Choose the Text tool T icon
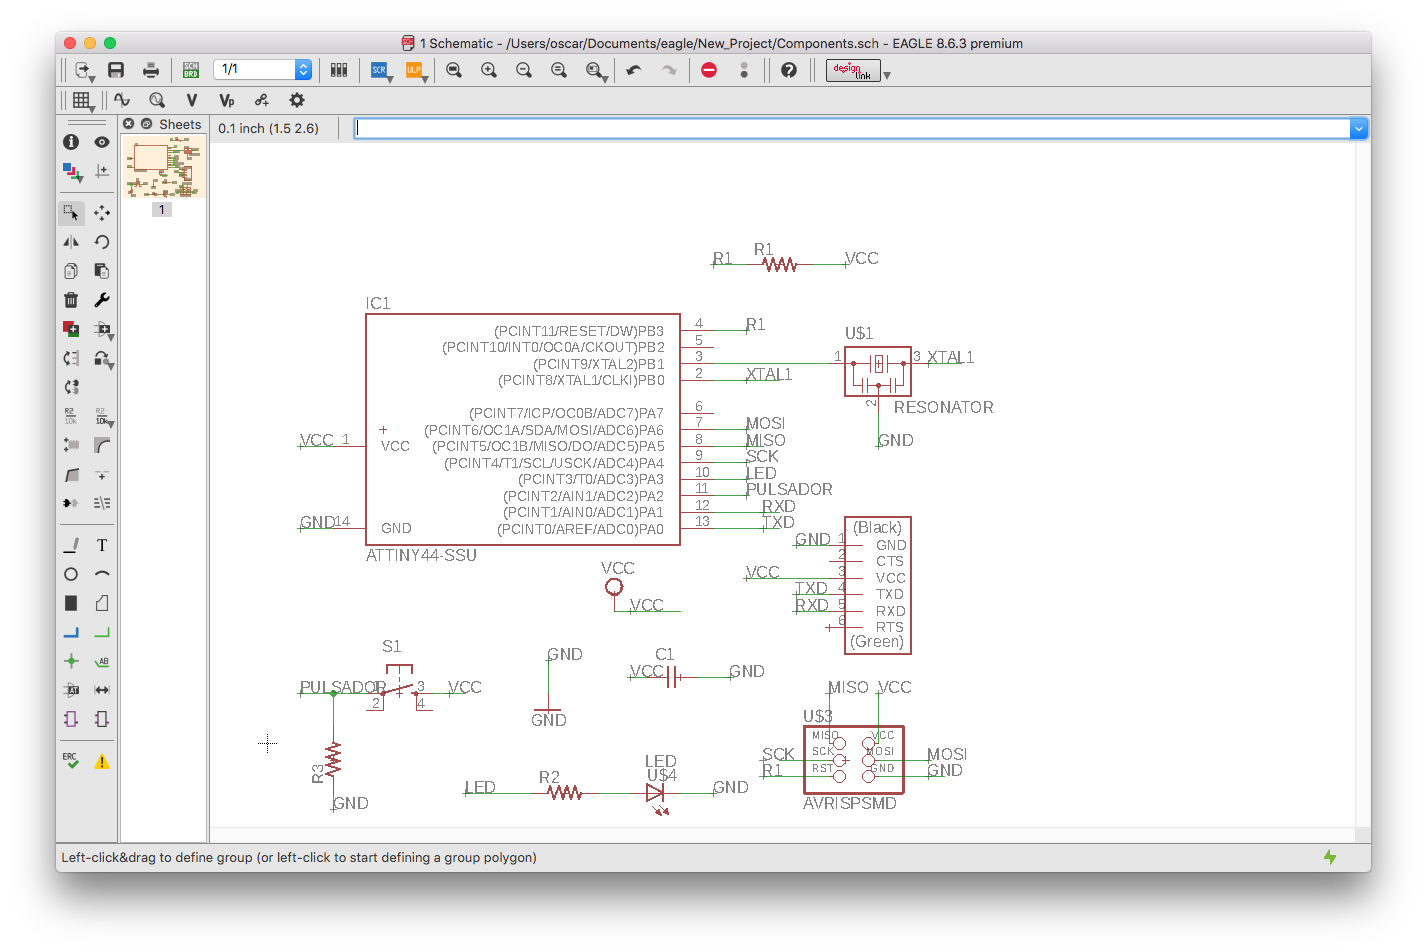 tap(102, 545)
